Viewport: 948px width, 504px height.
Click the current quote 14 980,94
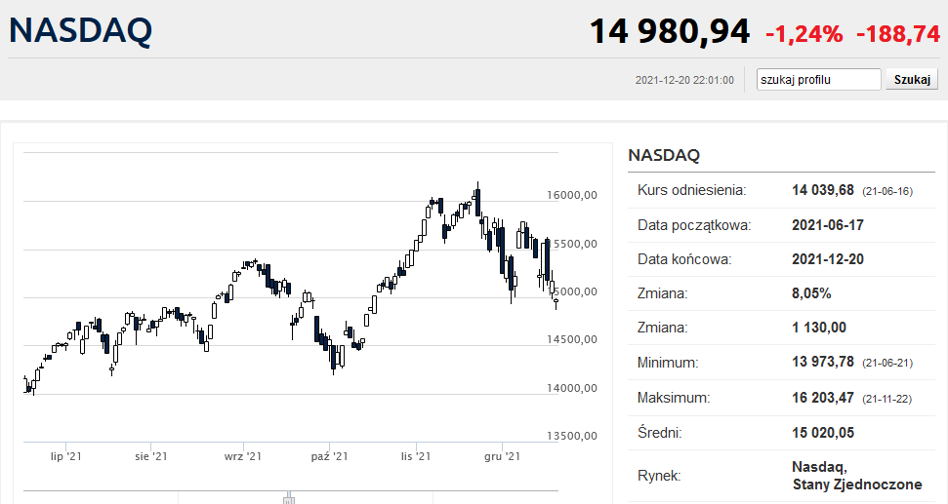669,31
